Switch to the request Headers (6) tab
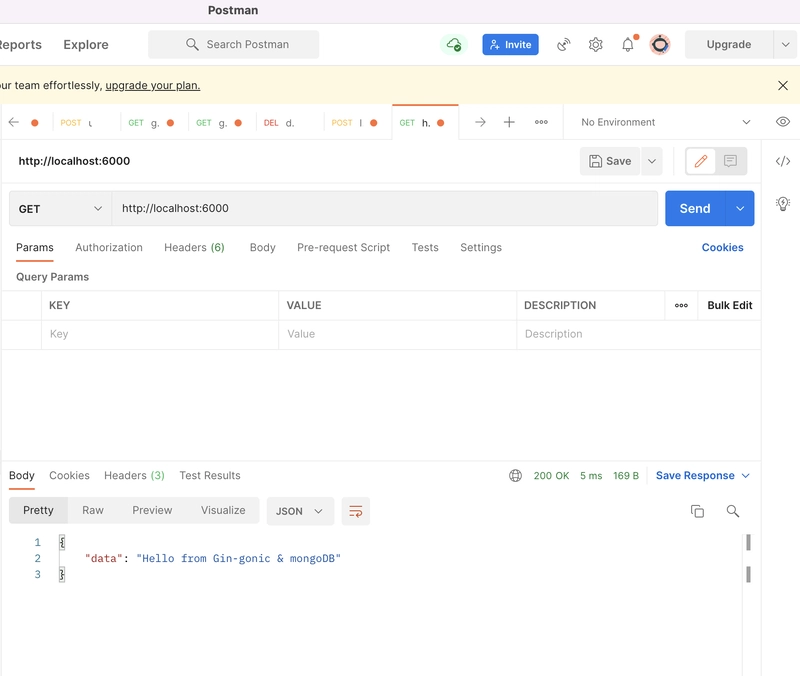The height and width of the screenshot is (676, 800). [194, 247]
